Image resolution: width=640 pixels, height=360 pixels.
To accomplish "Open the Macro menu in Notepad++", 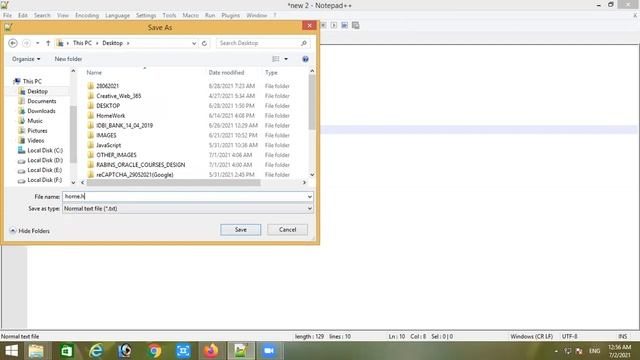I will pyautogui.click(x=190, y=16).
